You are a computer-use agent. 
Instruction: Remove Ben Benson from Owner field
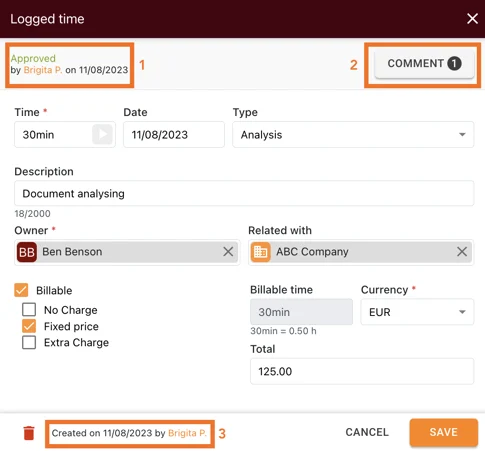pos(228,252)
